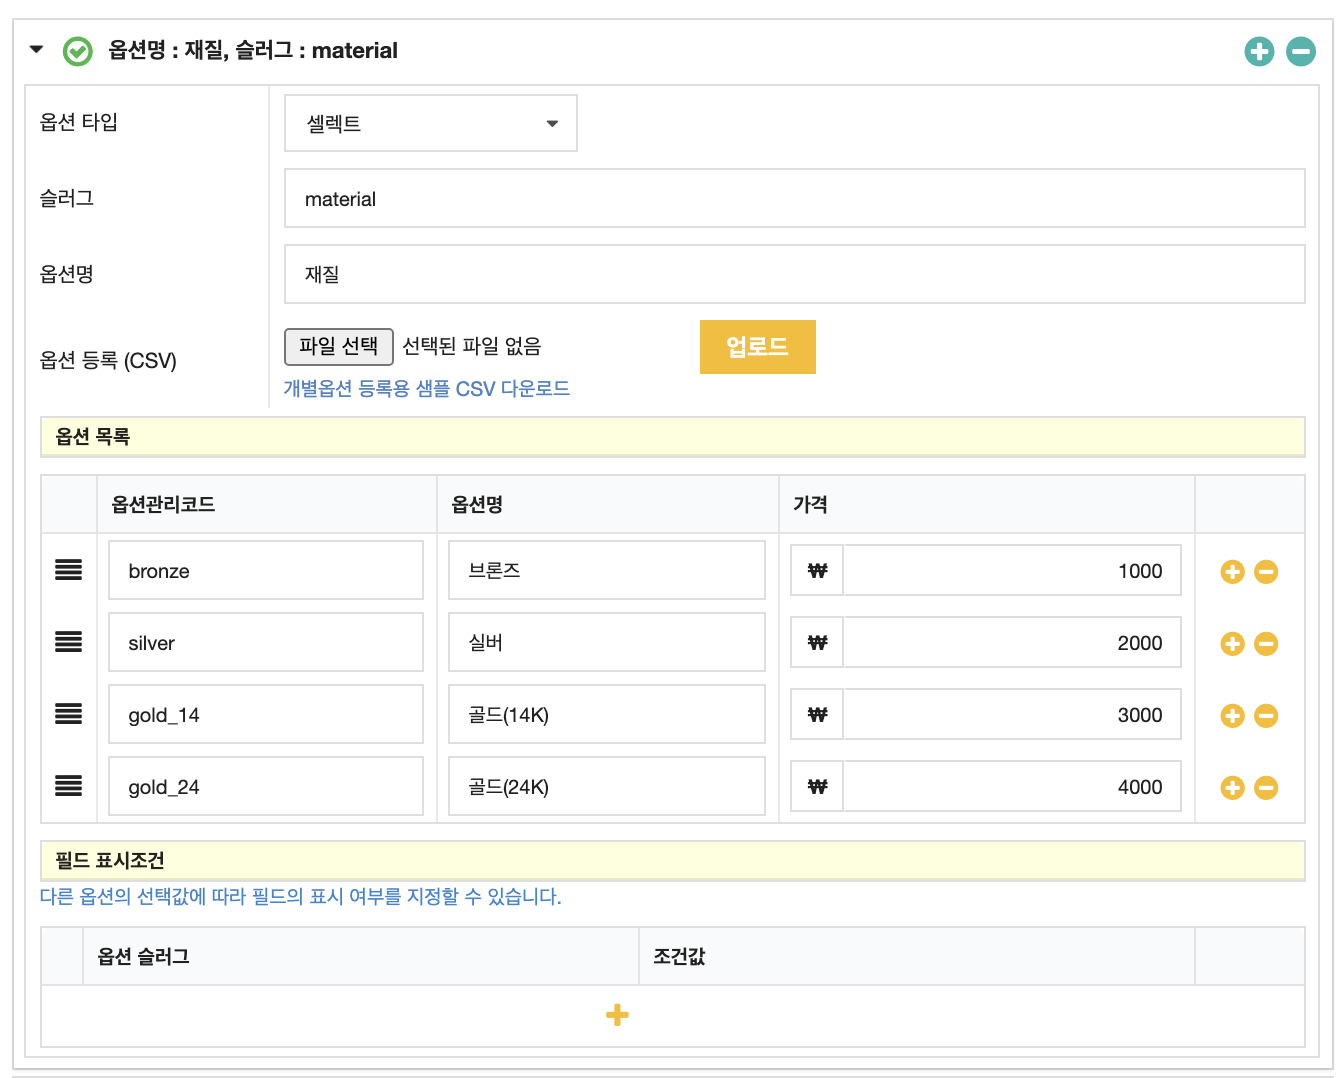Click the 슬러그 input containing material
The height and width of the screenshot is (1078, 1342).
pos(794,199)
